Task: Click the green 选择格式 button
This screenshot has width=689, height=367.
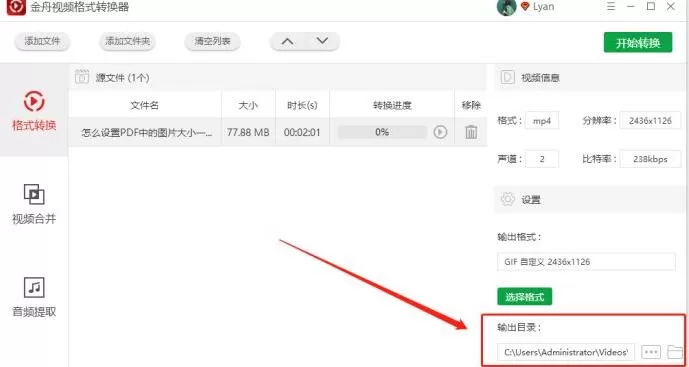Action: (x=525, y=297)
